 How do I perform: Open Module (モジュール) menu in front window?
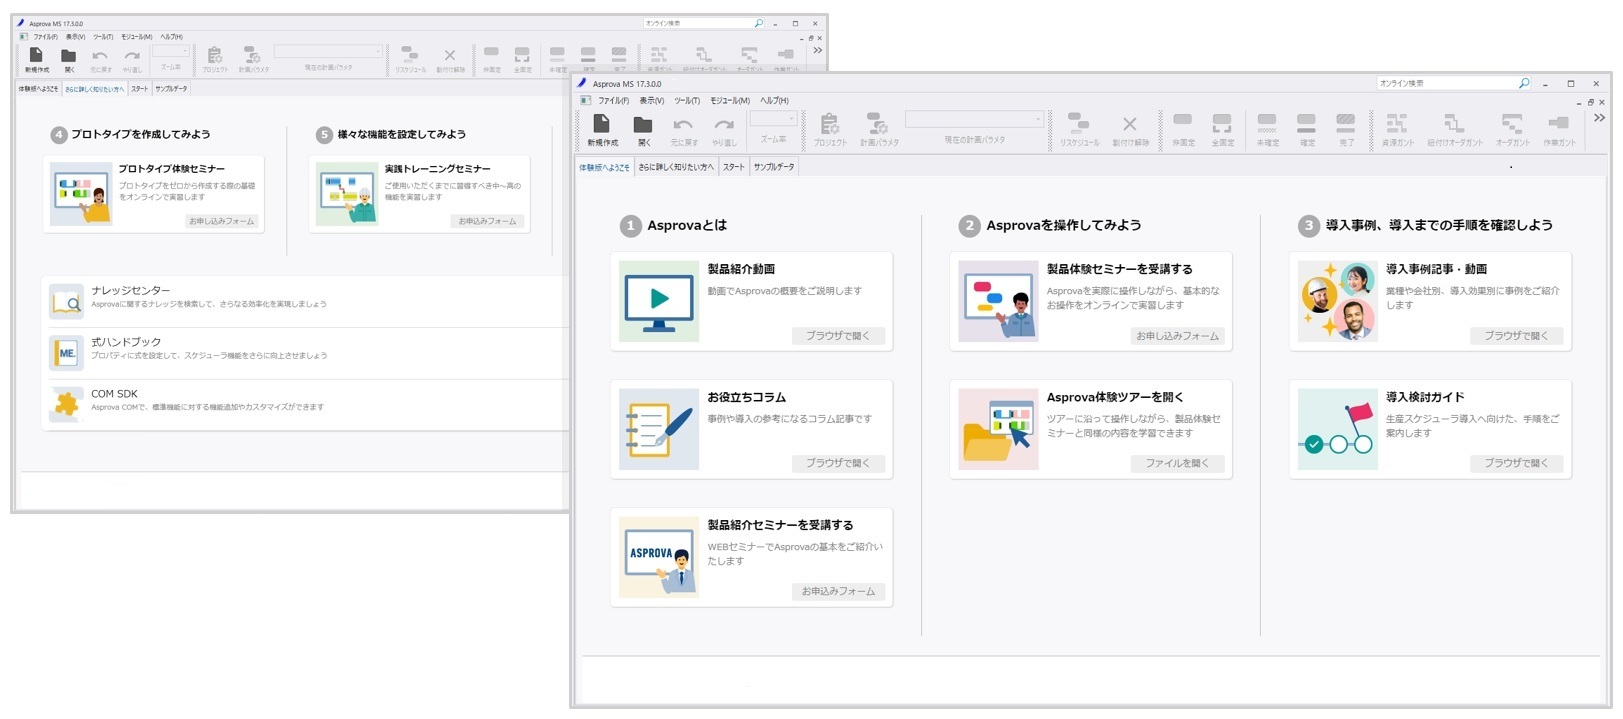coord(729,101)
